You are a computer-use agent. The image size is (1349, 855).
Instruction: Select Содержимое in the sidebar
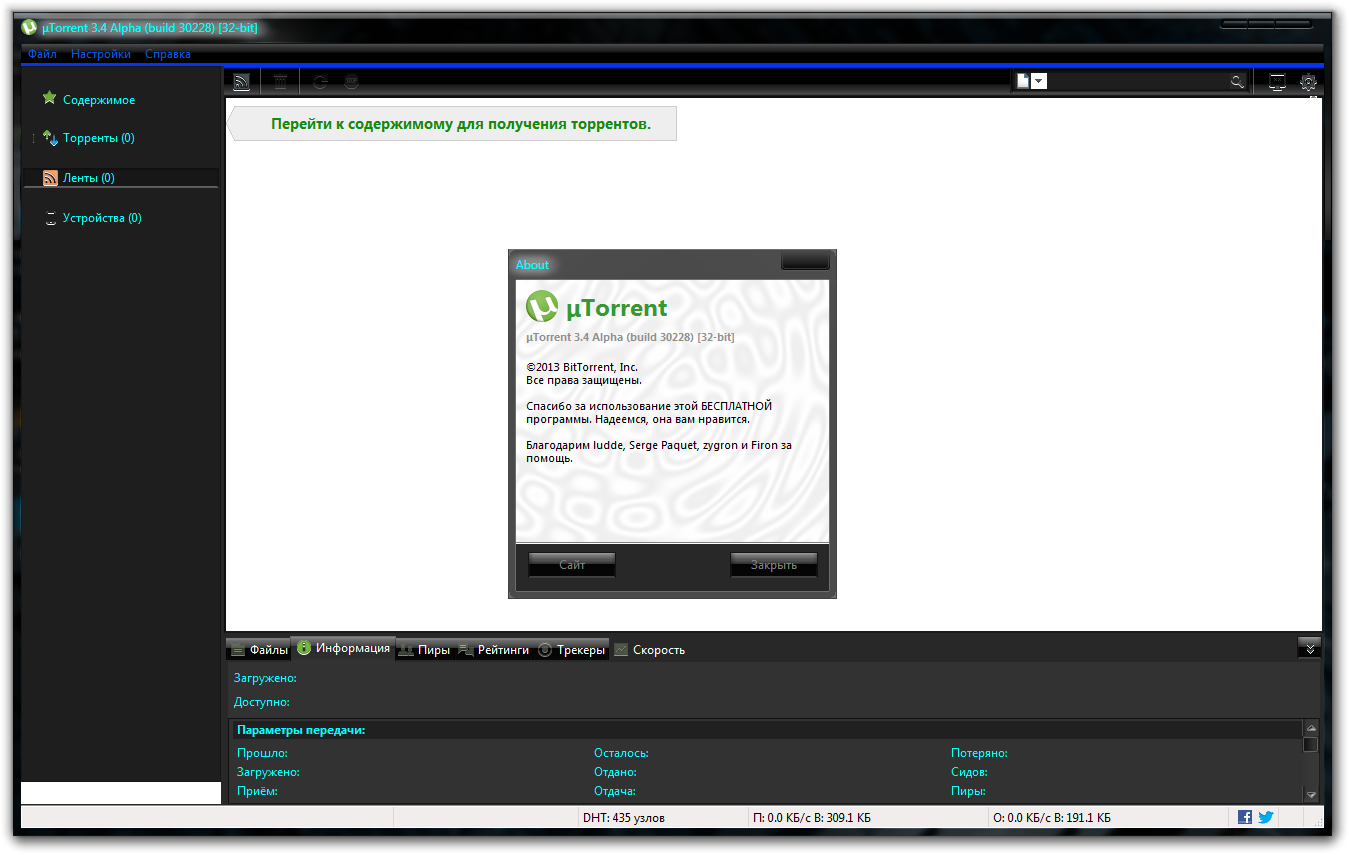[x=99, y=100]
